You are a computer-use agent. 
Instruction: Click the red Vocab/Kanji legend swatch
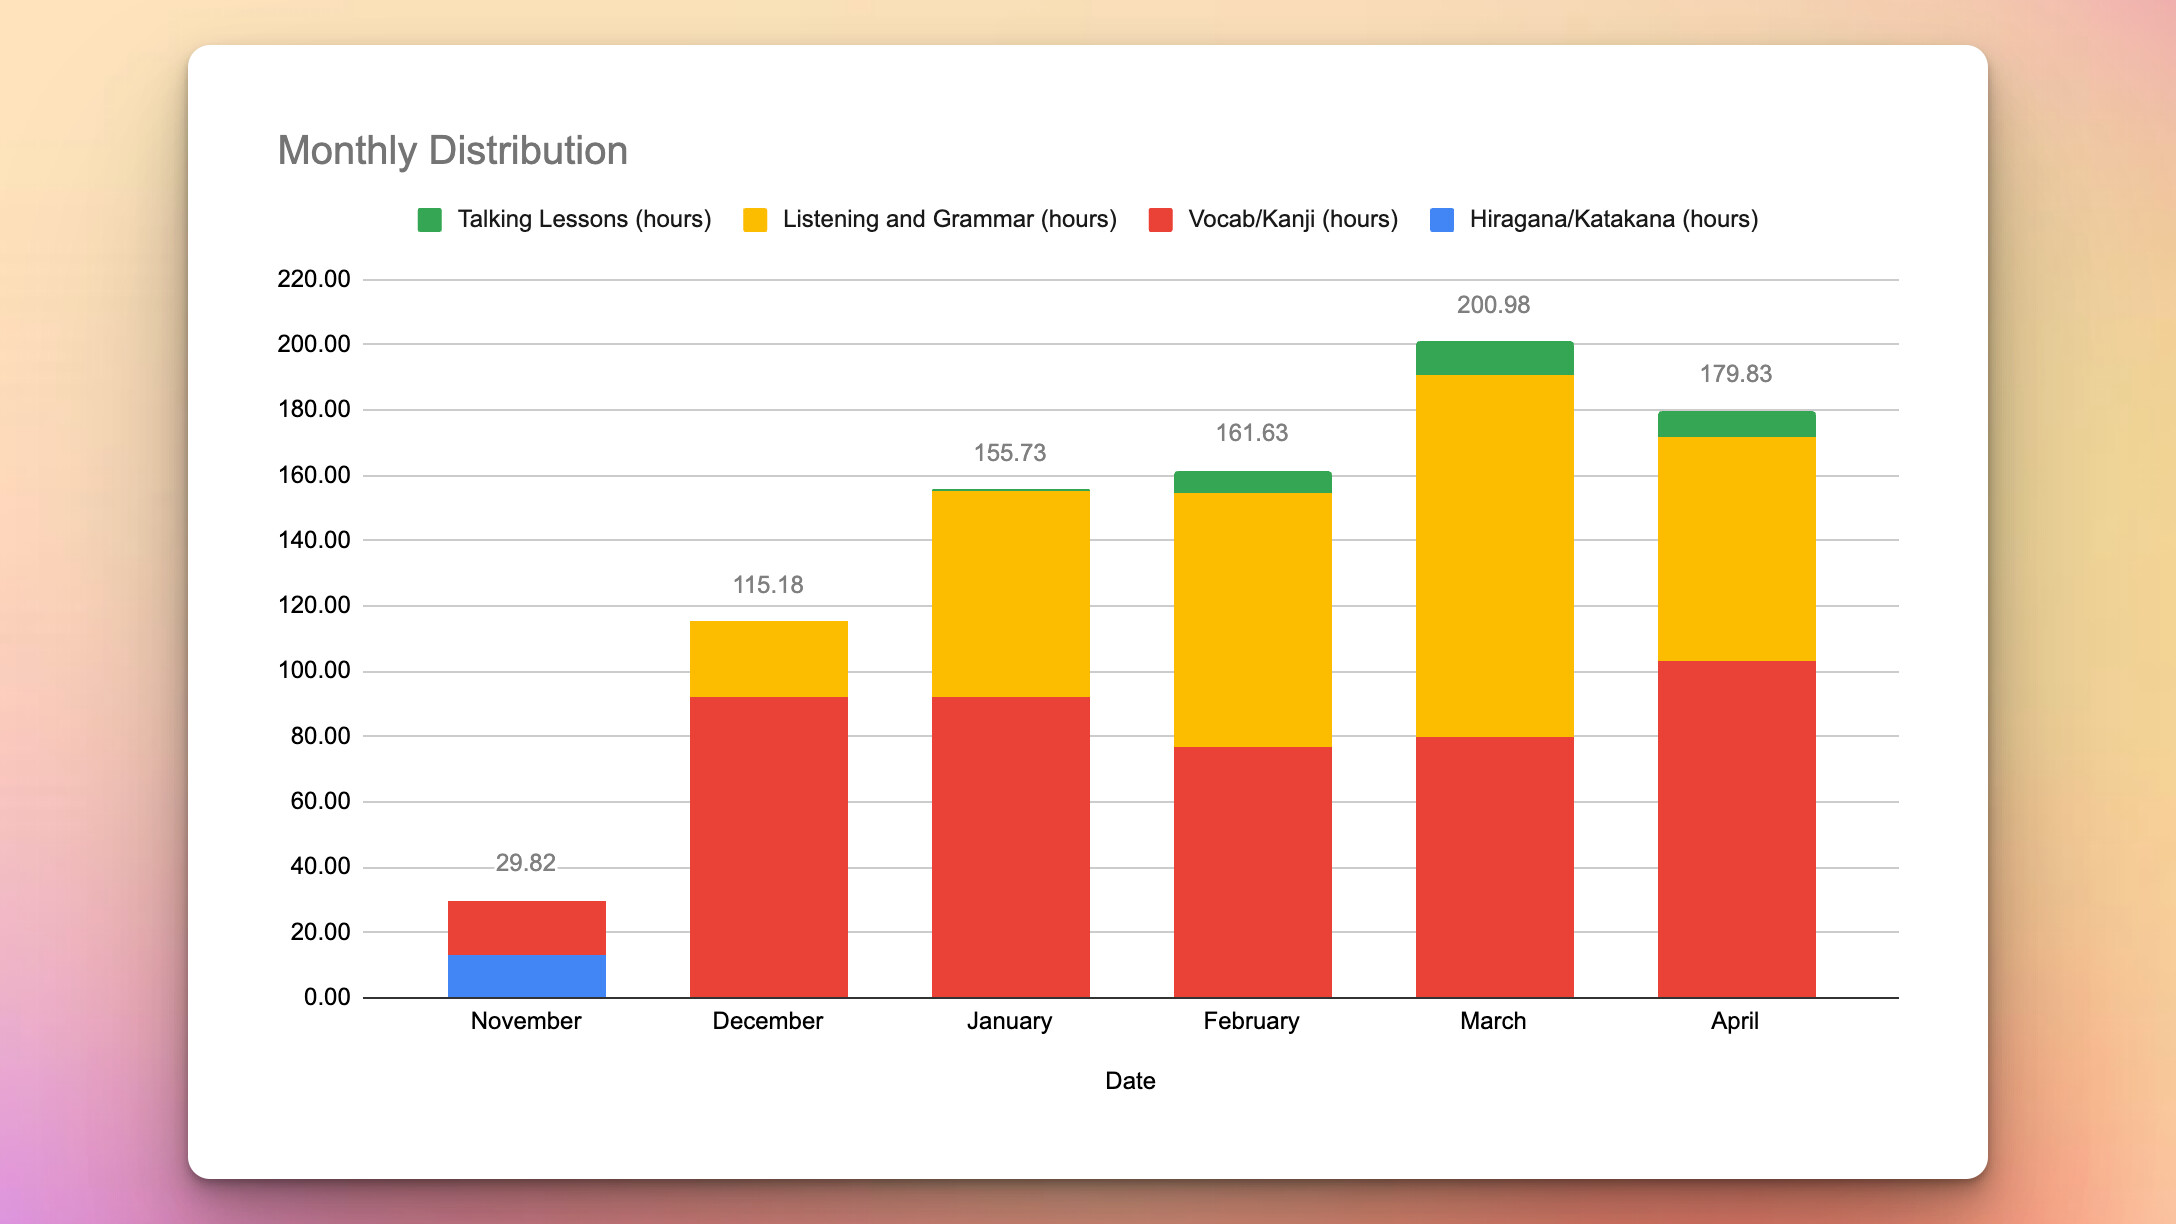click(x=1161, y=220)
